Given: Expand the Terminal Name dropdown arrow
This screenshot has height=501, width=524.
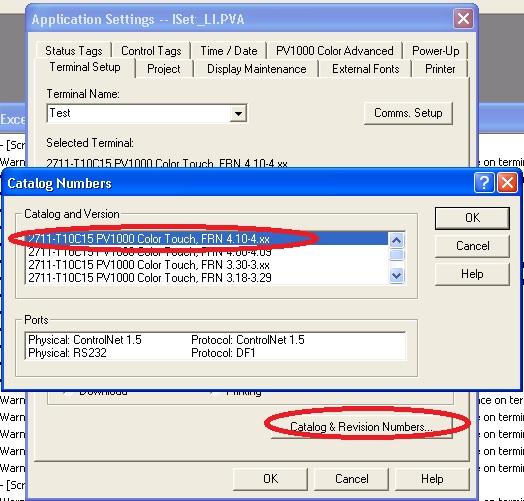Looking at the screenshot, I should click(238, 113).
